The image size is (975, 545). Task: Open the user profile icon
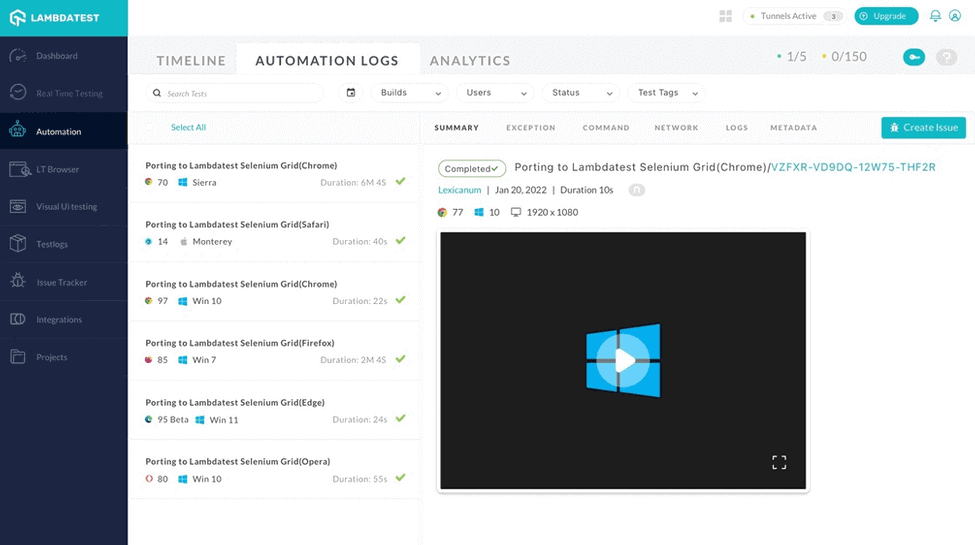(x=955, y=16)
